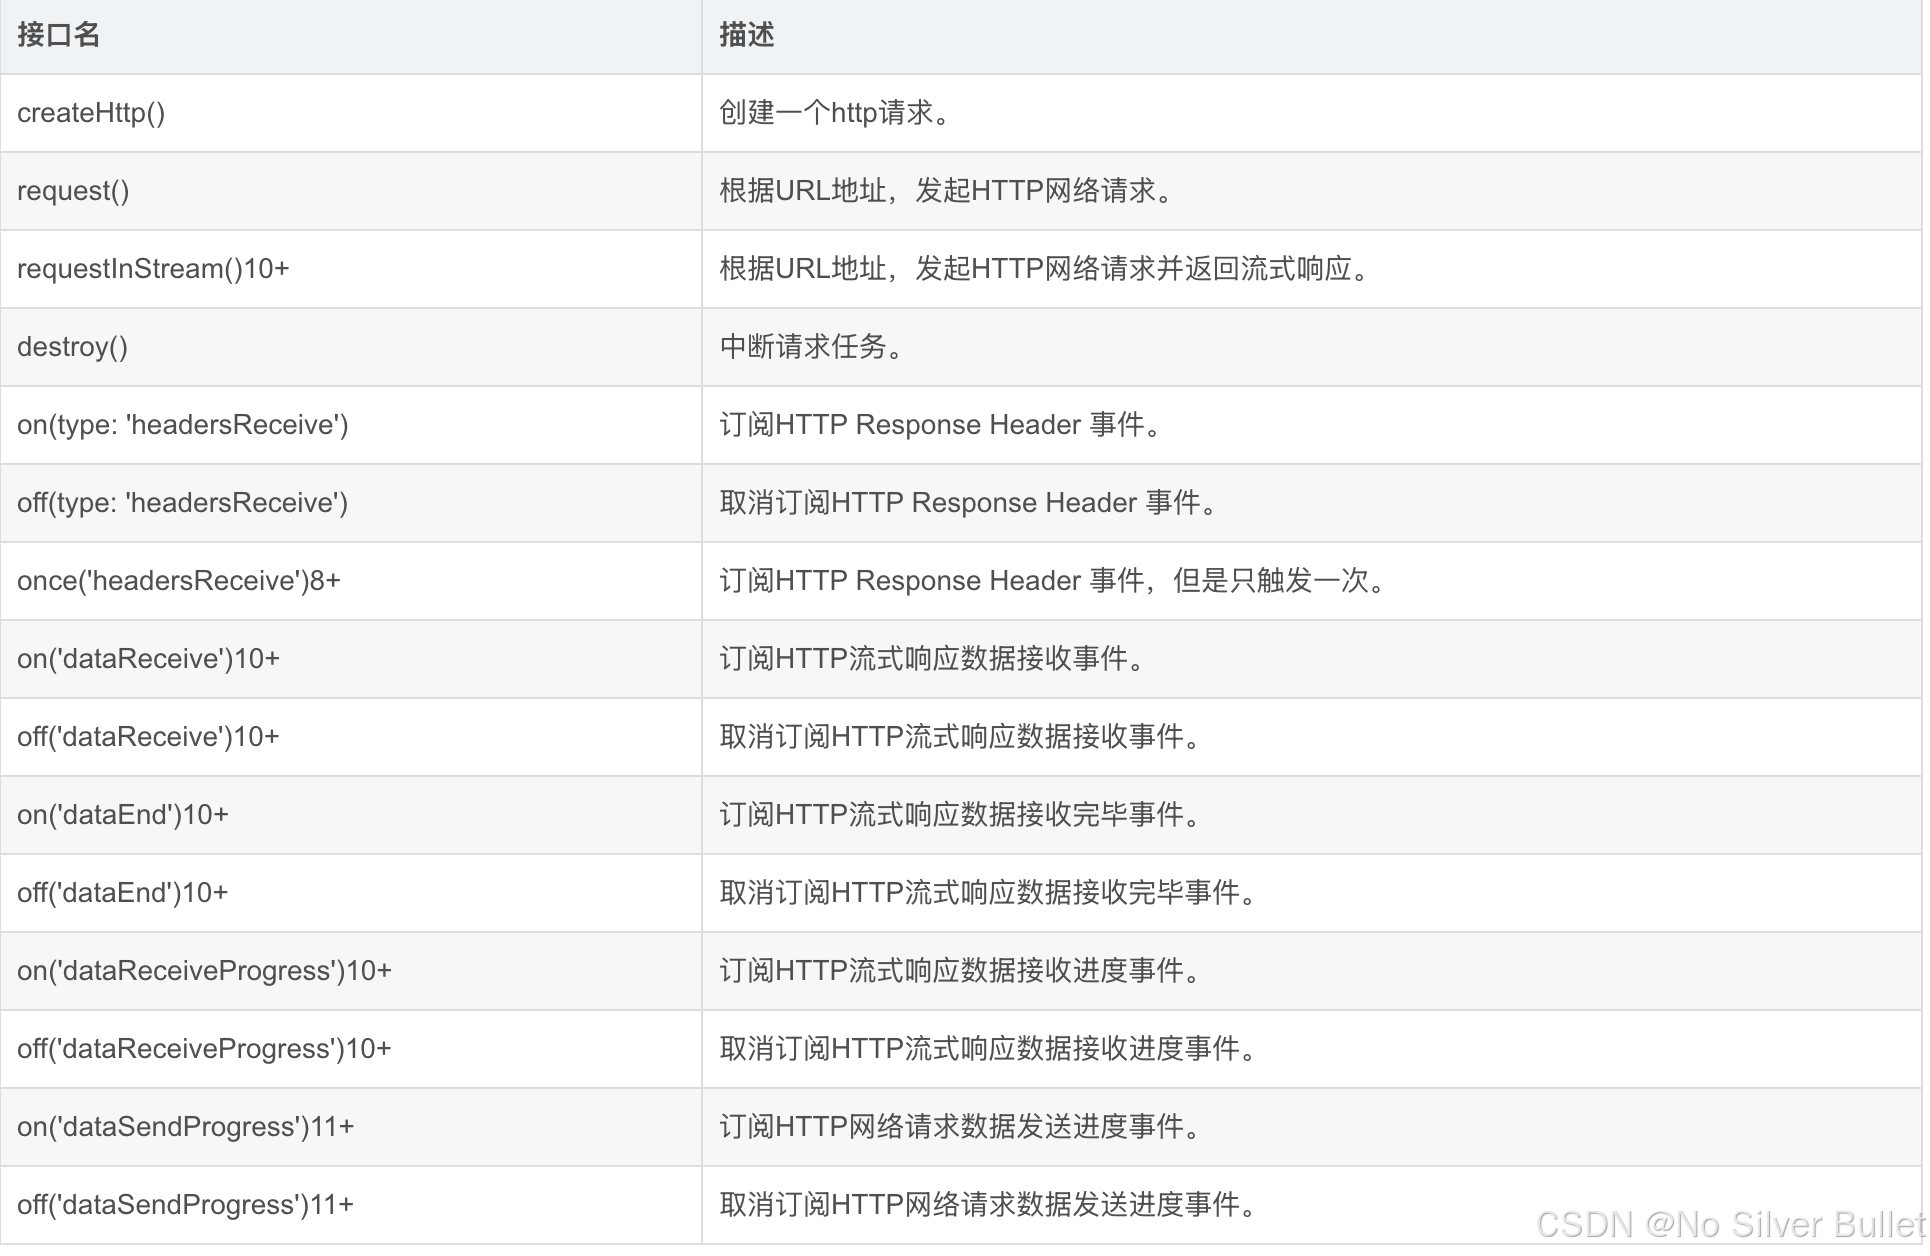
Task: Select requestInStream()10+ text in table
Action: pyautogui.click(x=153, y=269)
